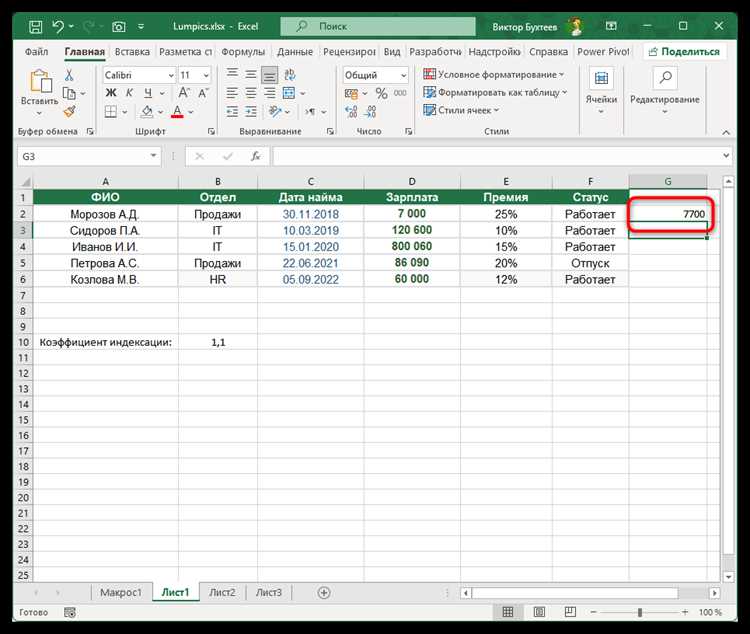Viewport: 750px width, 634px height.
Task: Expand the Editing (Редактирование) group
Action: [x=664, y=92]
